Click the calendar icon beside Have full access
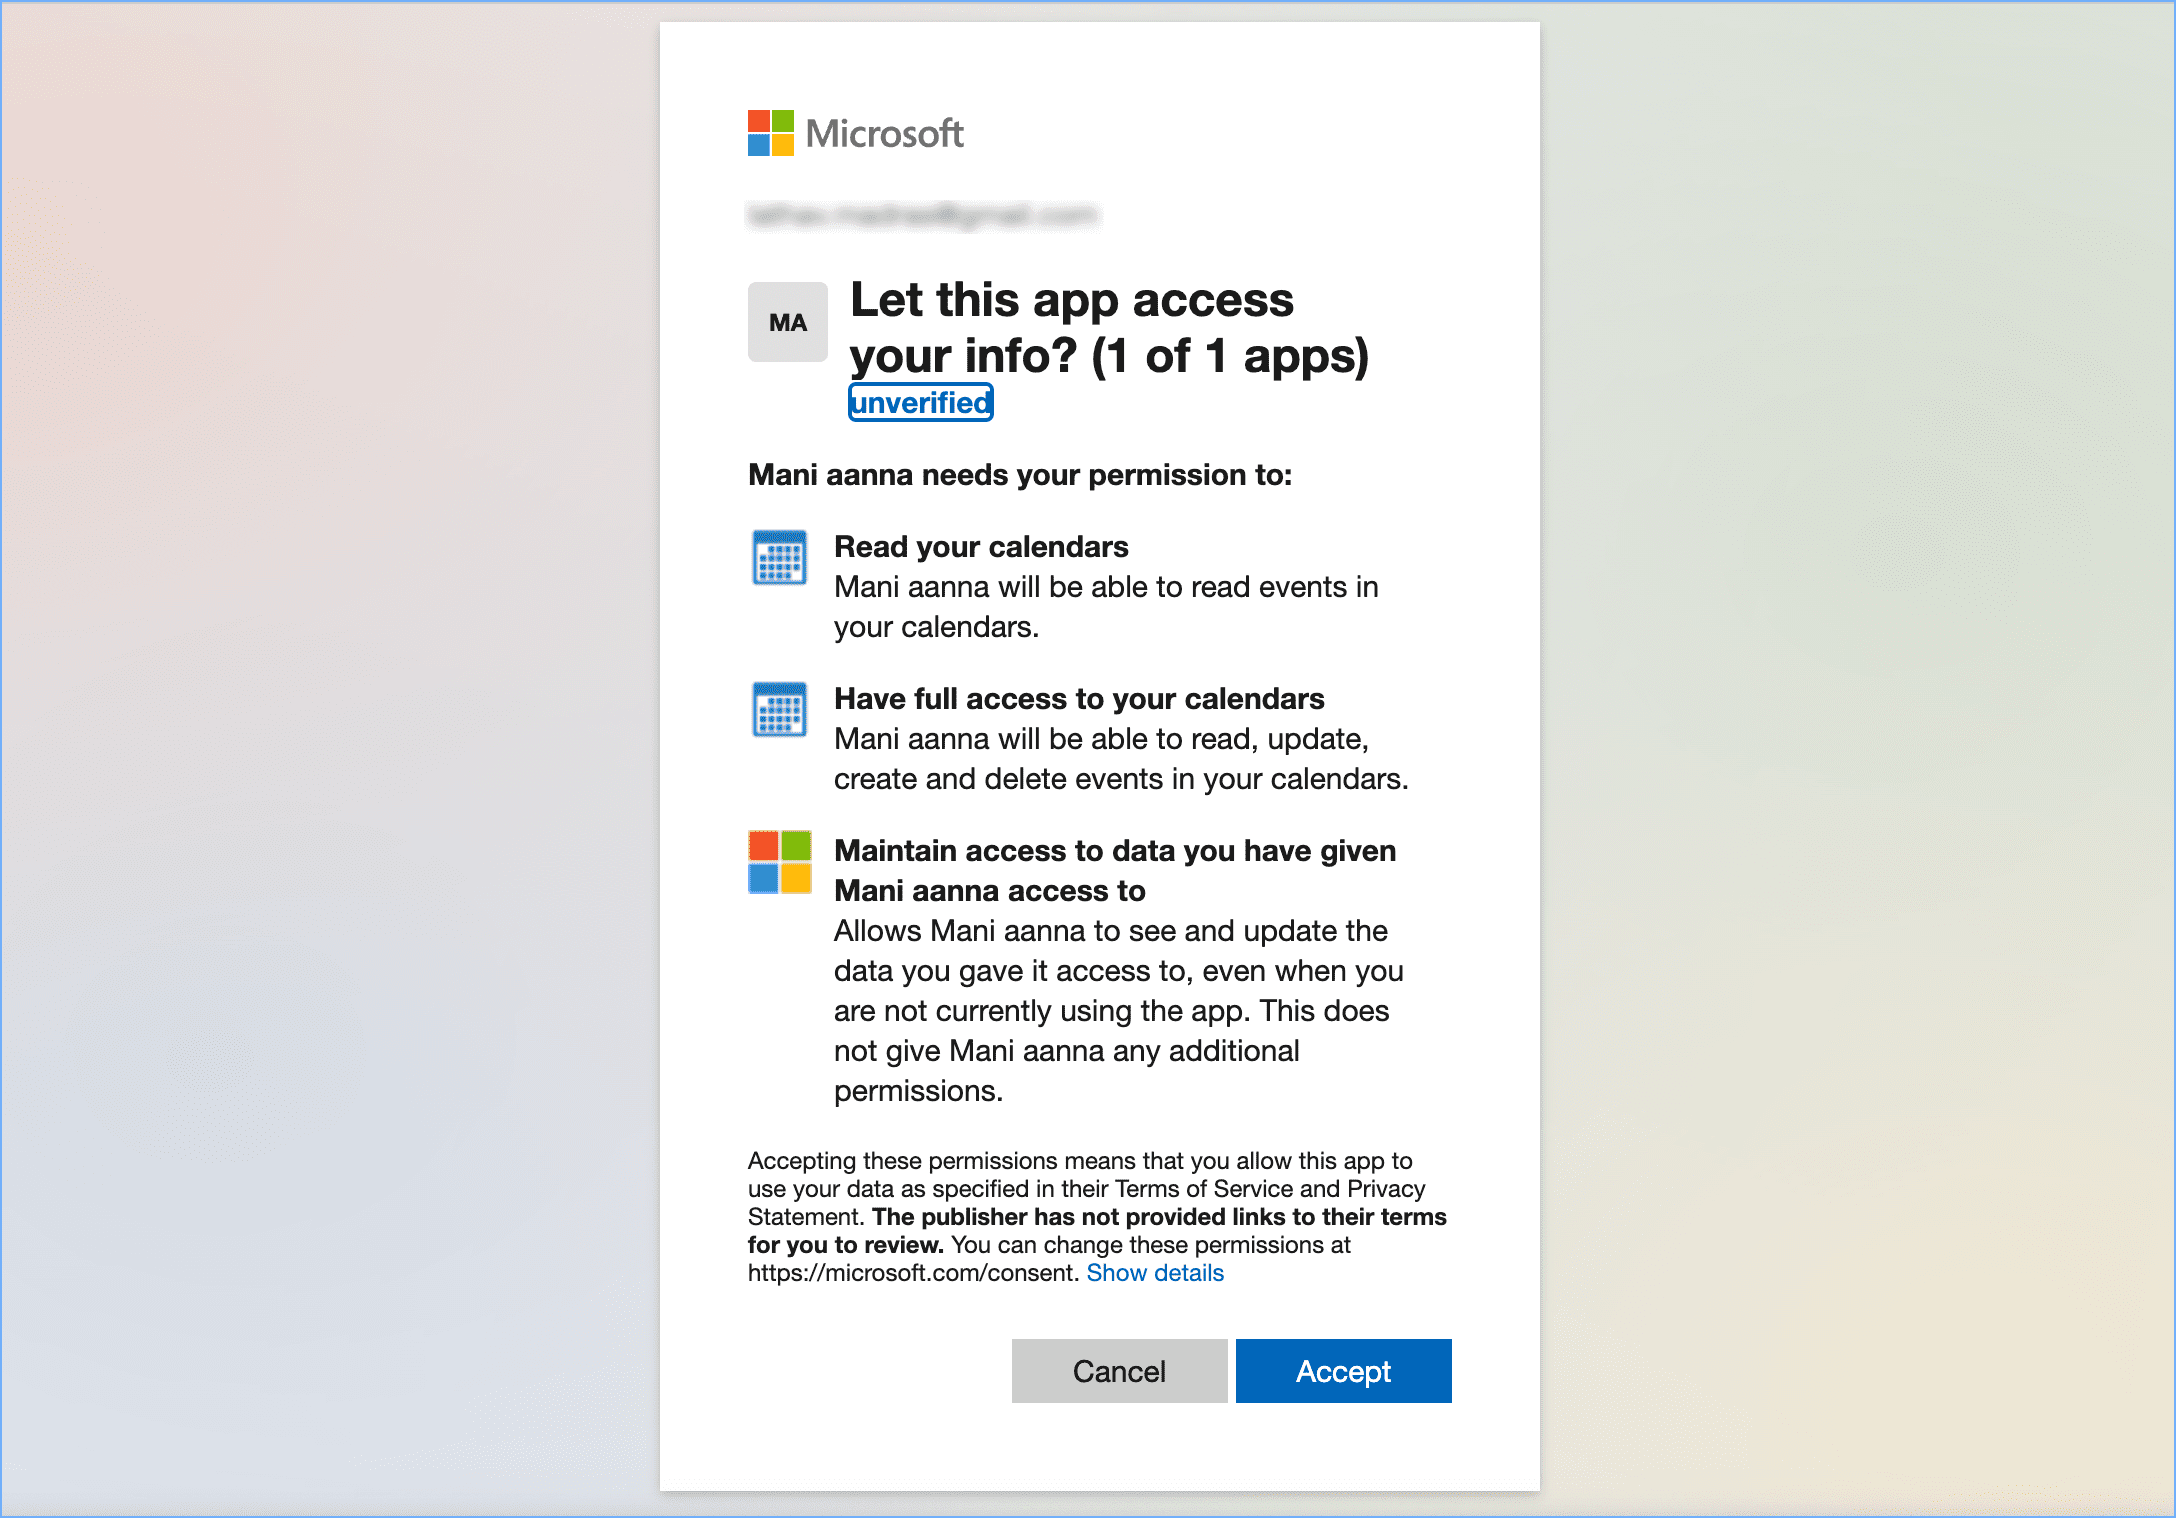This screenshot has height=1518, width=2176. 779,710
